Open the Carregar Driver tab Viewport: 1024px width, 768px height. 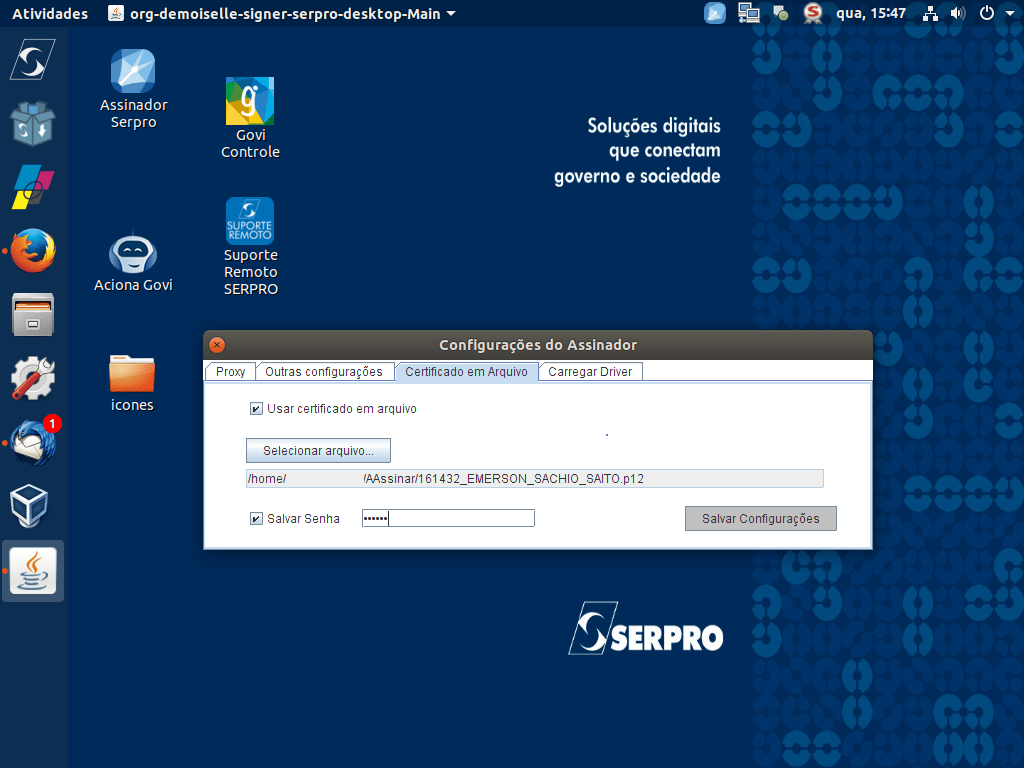pyautogui.click(x=590, y=372)
